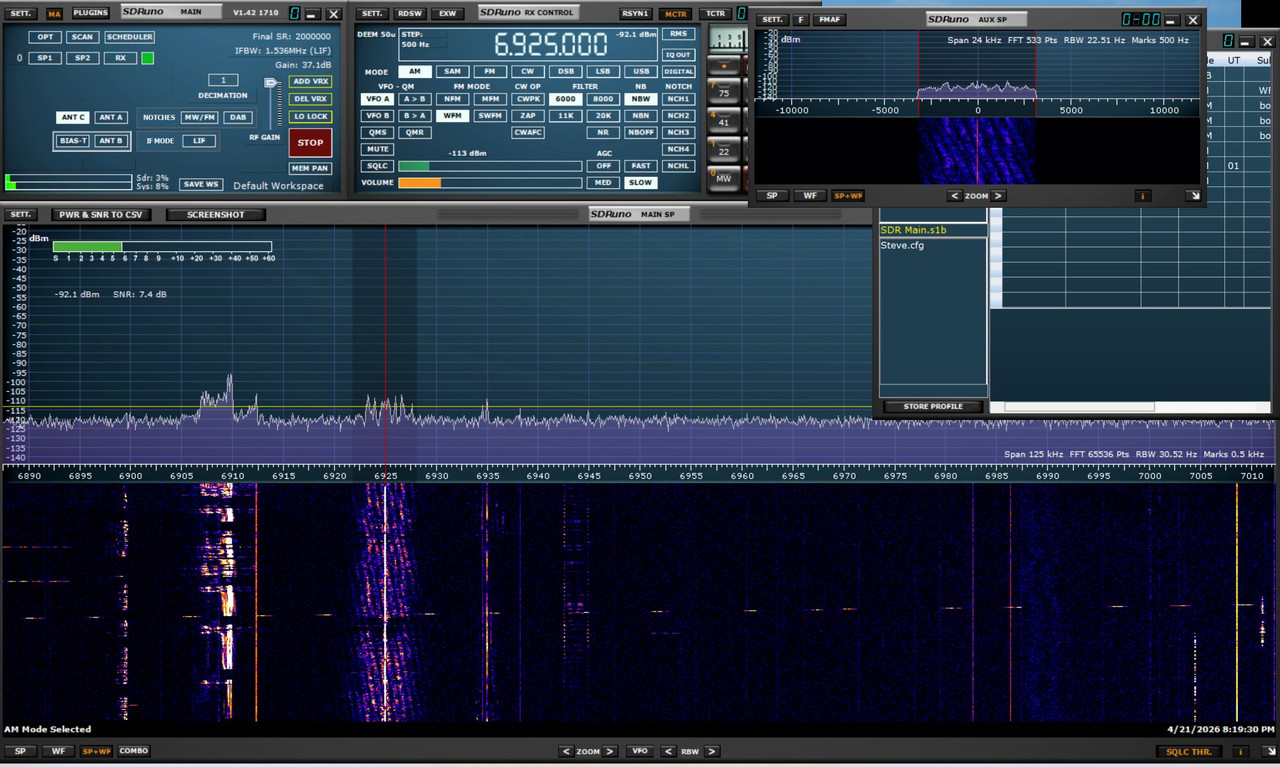Select the 41 band key
Viewport: 1280px width, 767px height.
point(724,122)
